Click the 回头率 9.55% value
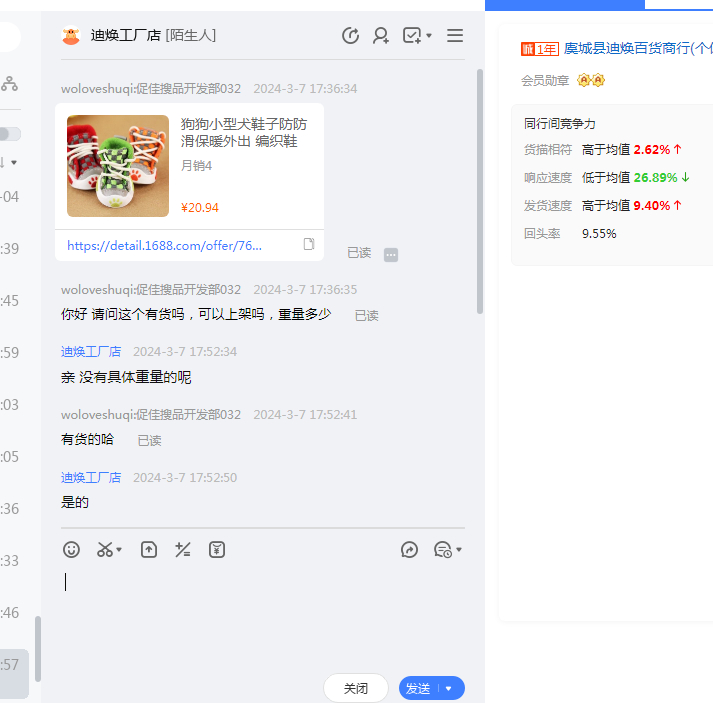This screenshot has width=713, height=703. 599,234
